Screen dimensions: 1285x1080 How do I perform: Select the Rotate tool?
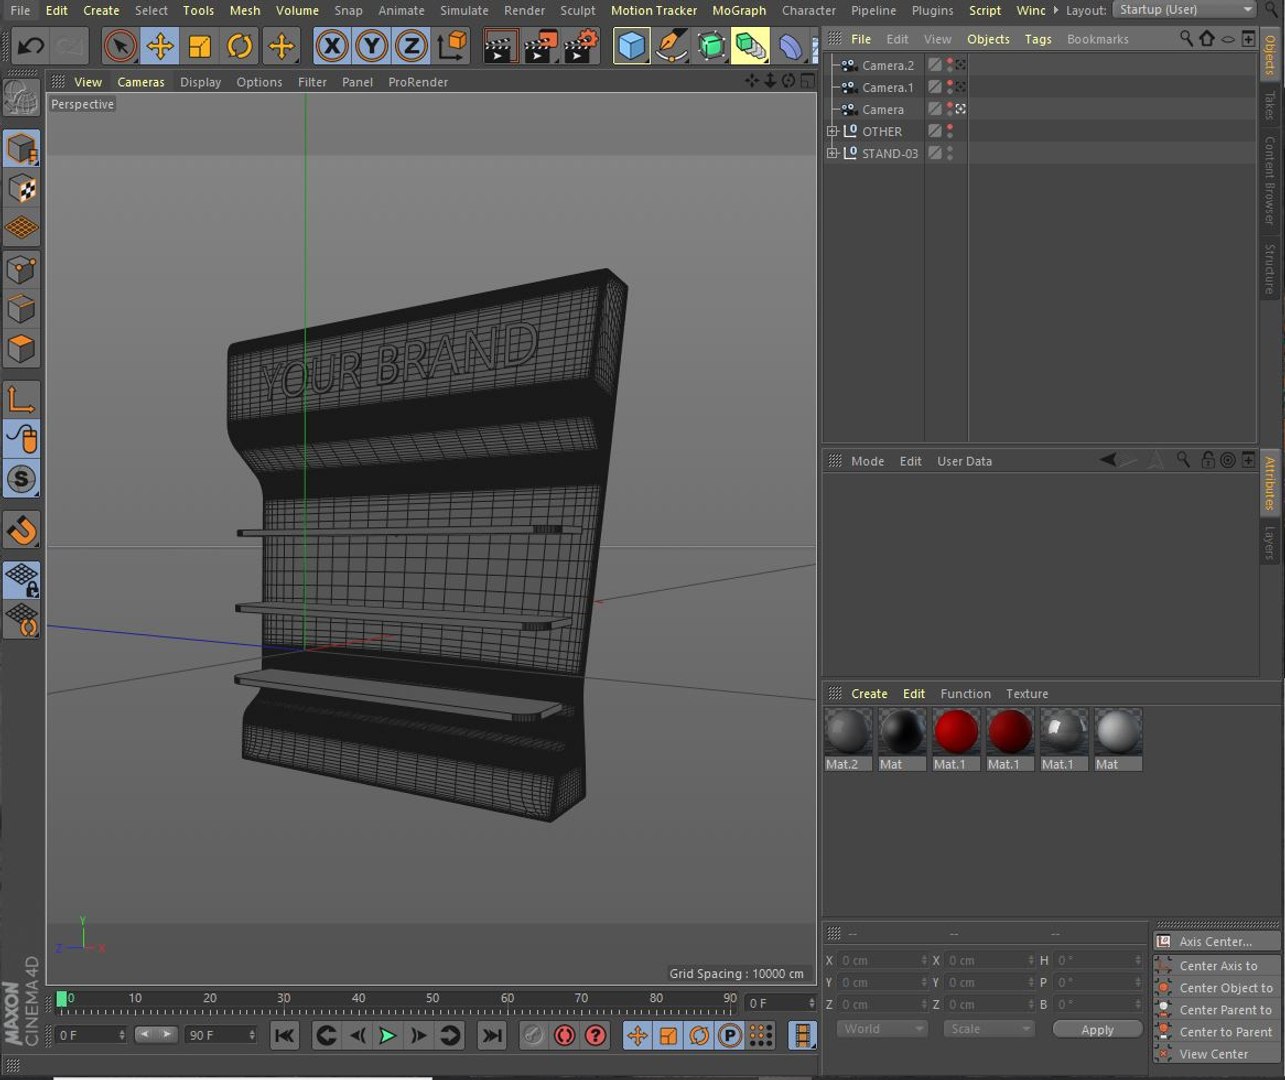[240, 46]
